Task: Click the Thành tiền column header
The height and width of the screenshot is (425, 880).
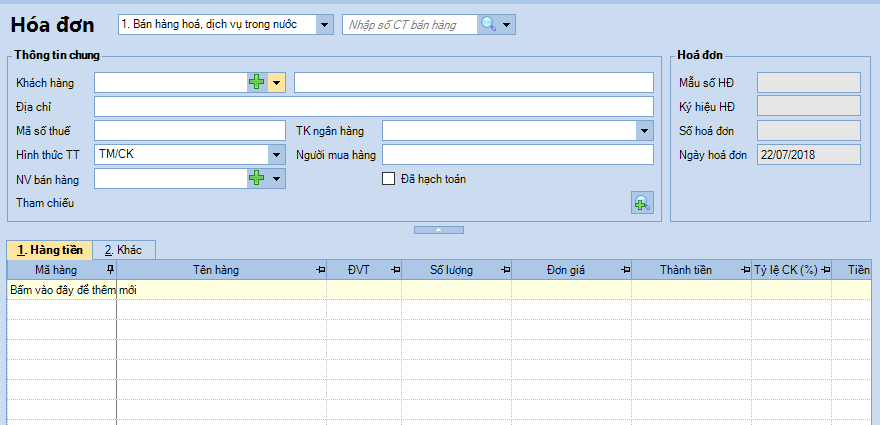Action: click(691, 270)
